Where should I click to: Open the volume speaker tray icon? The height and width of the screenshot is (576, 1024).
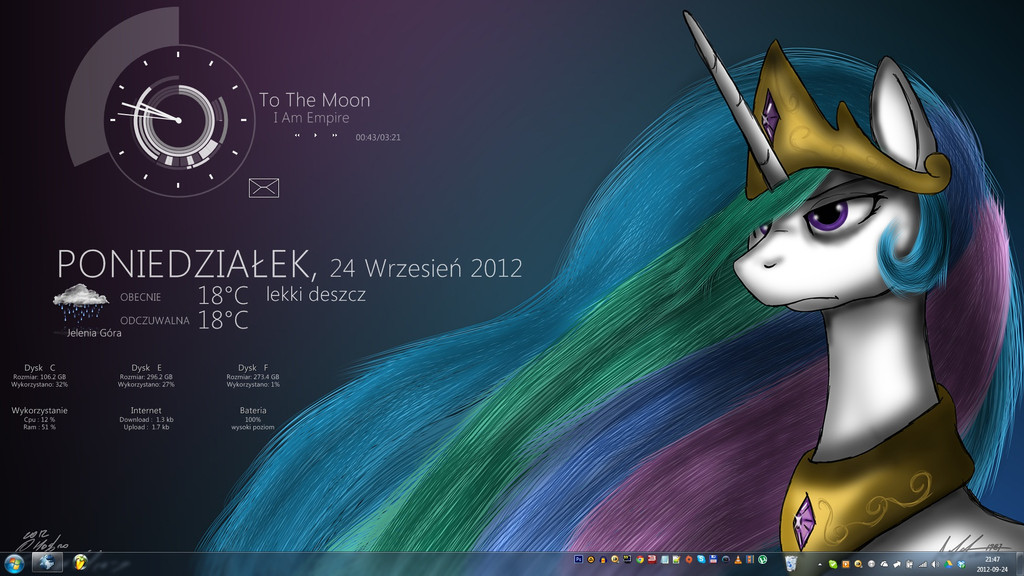pyautogui.click(x=935, y=564)
